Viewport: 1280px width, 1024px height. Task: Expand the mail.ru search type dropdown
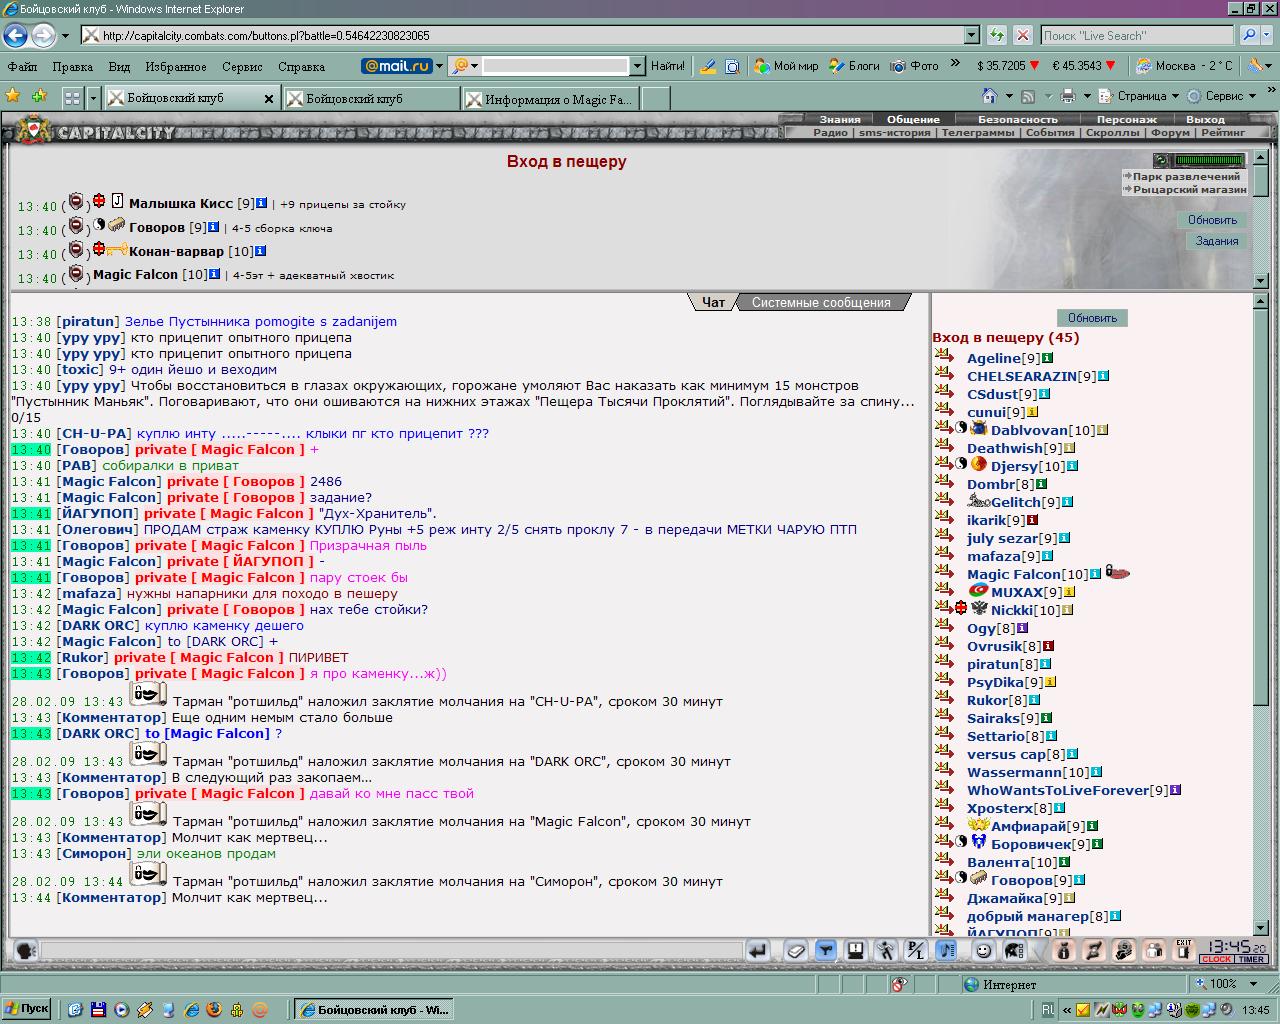tap(474, 66)
